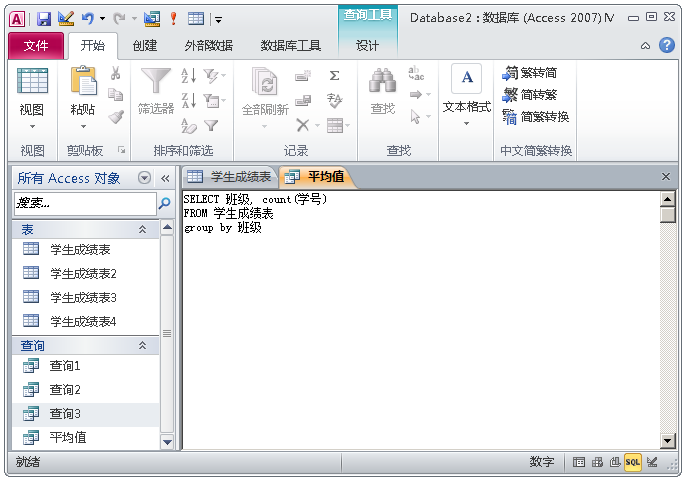Click the Format Painter brush icon

[116, 116]
